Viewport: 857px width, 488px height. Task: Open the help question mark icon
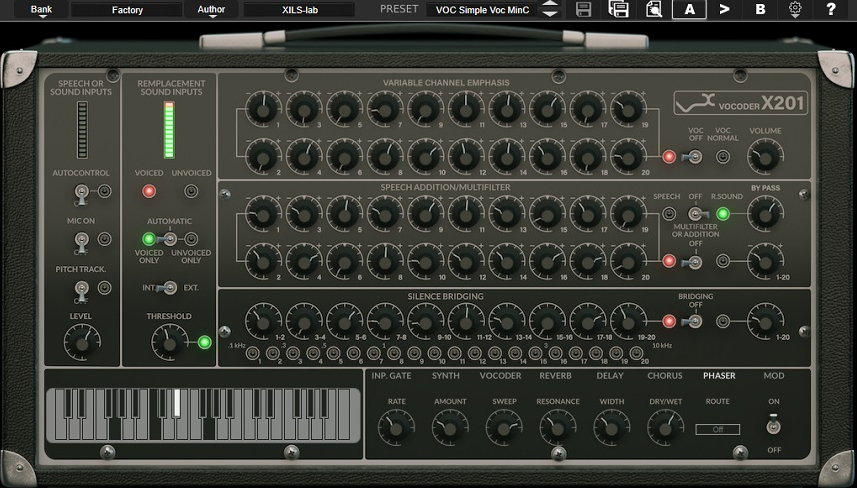click(831, 9)
